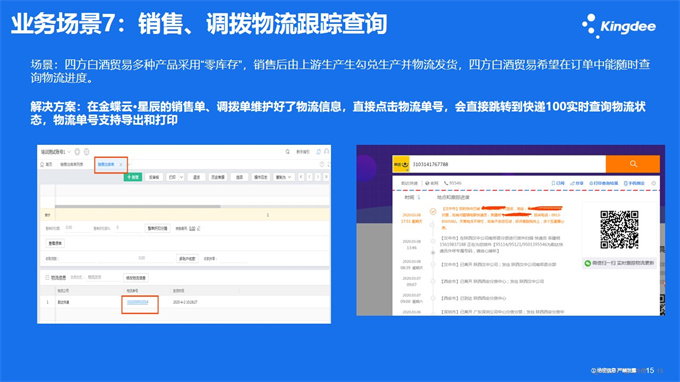This screenshot has height=382, width=680.
Task: Click the Kingdee logo
Action: [619, 26]
